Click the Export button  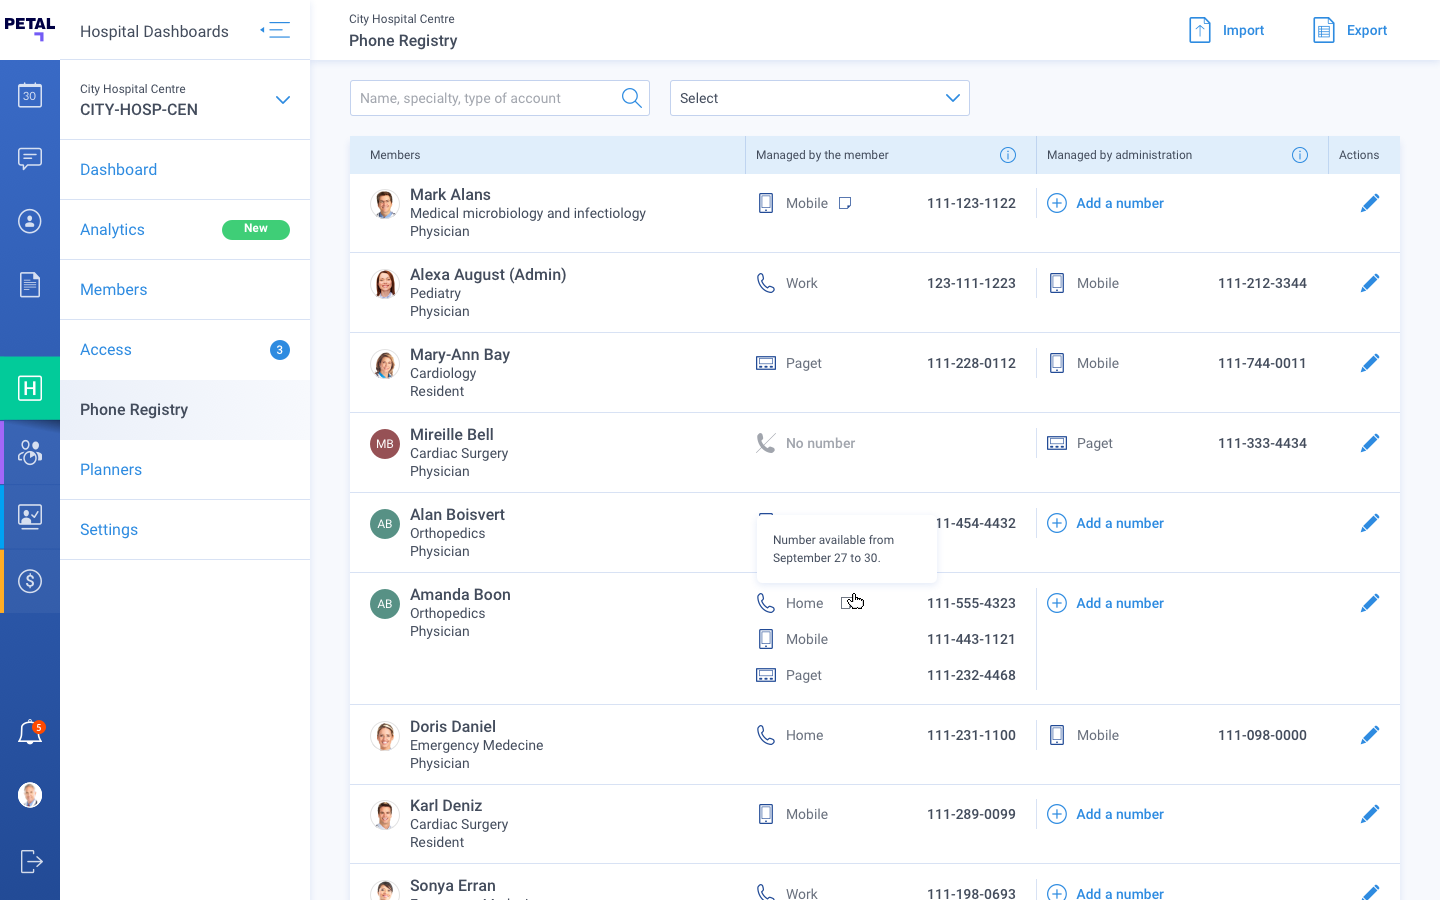(1350, 30)
